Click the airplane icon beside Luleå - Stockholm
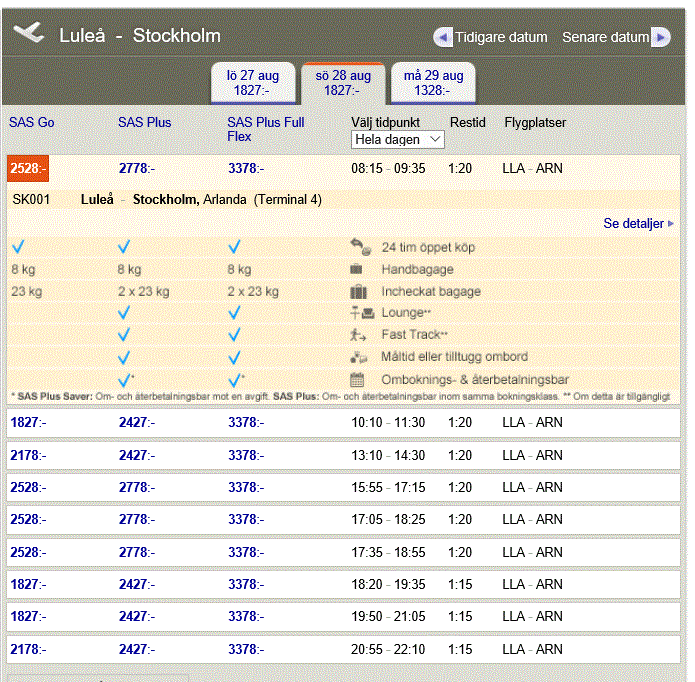The image size is (695, 682). 29,32
